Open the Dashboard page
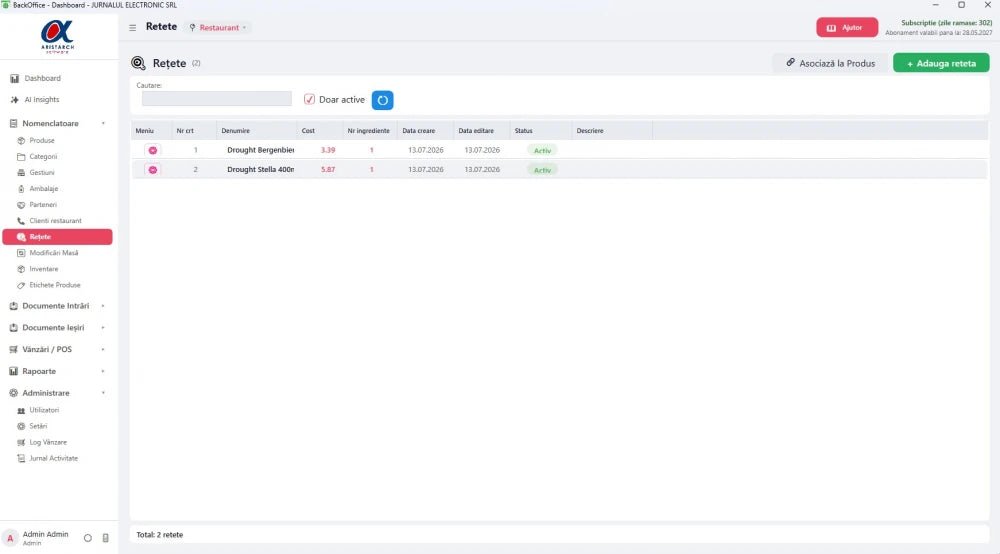The width and height of the screenshot is (1000, 554). pyautogui.click(x=42, y=78)
